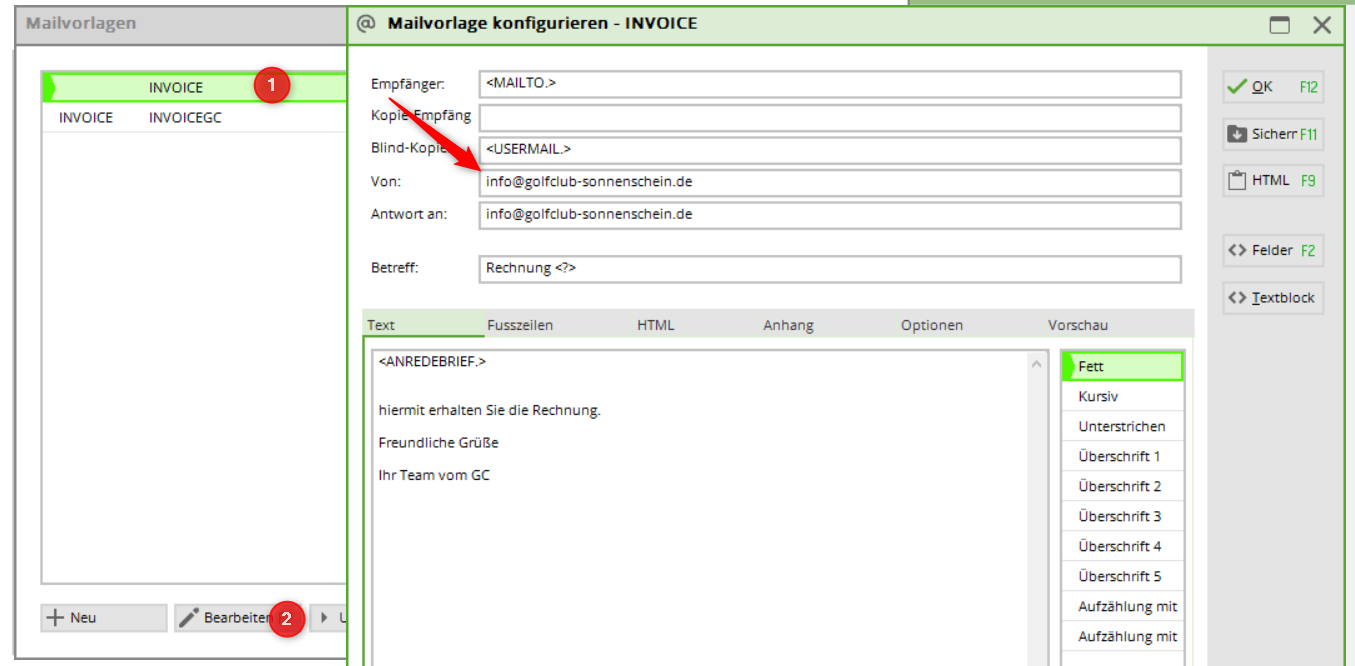
Task: Switch to the Optionen tab
Action: (931, 325)
